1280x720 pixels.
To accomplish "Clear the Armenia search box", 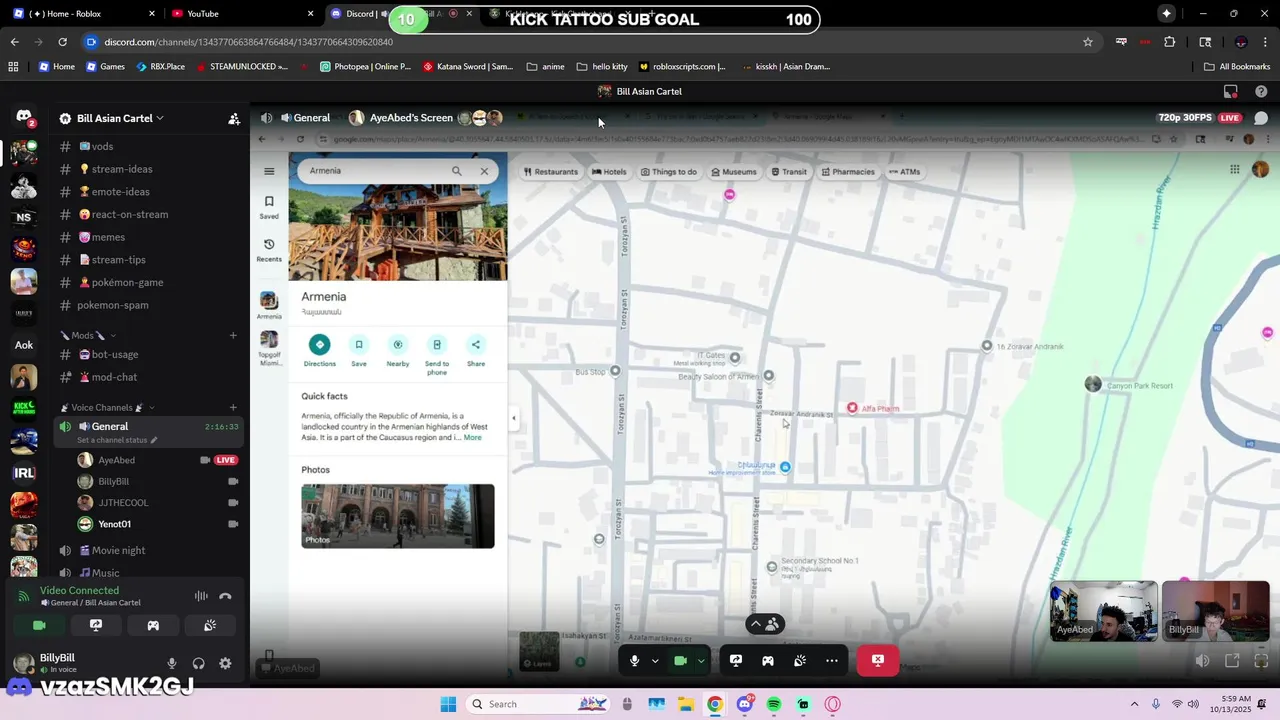I will coord(484,171).
